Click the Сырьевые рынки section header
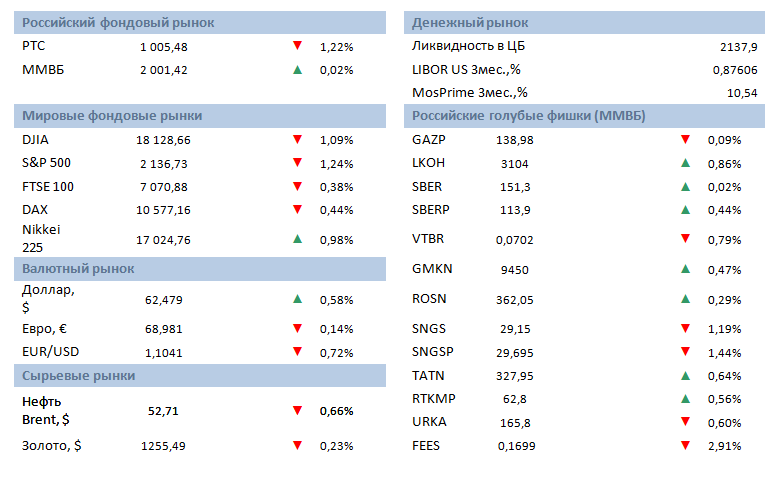 pos(200,375)
